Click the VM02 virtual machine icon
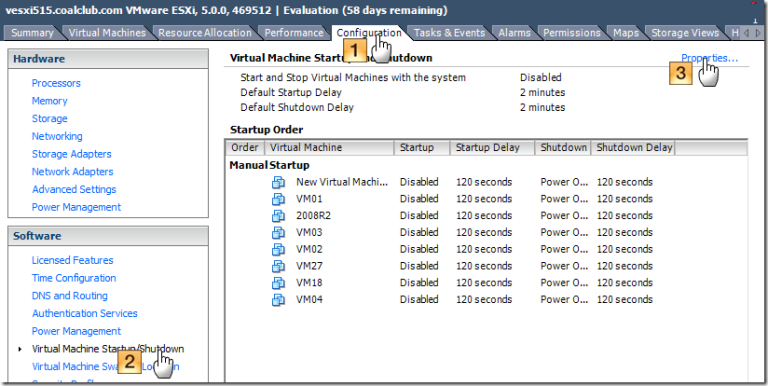768x386 pixels. tap(278, 249)
